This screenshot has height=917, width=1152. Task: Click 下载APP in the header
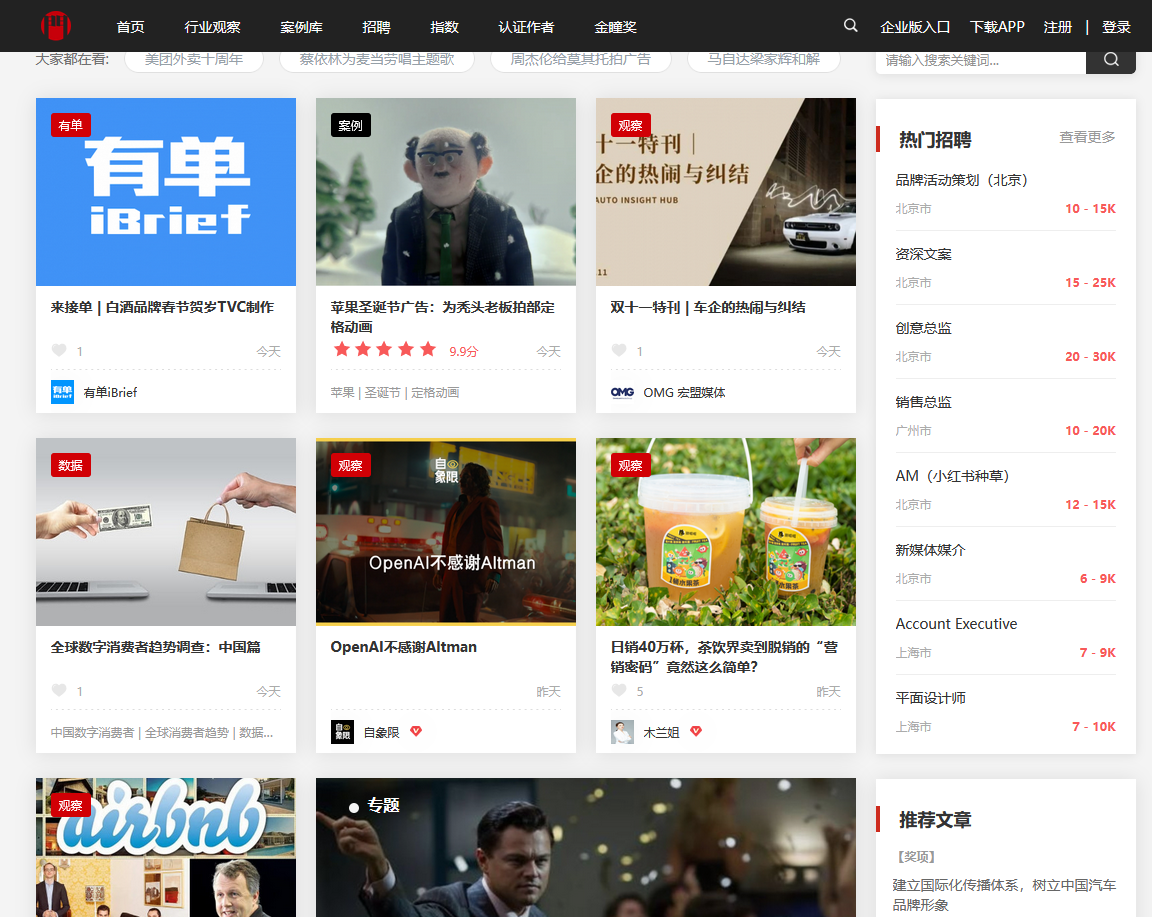pos(997,27)
